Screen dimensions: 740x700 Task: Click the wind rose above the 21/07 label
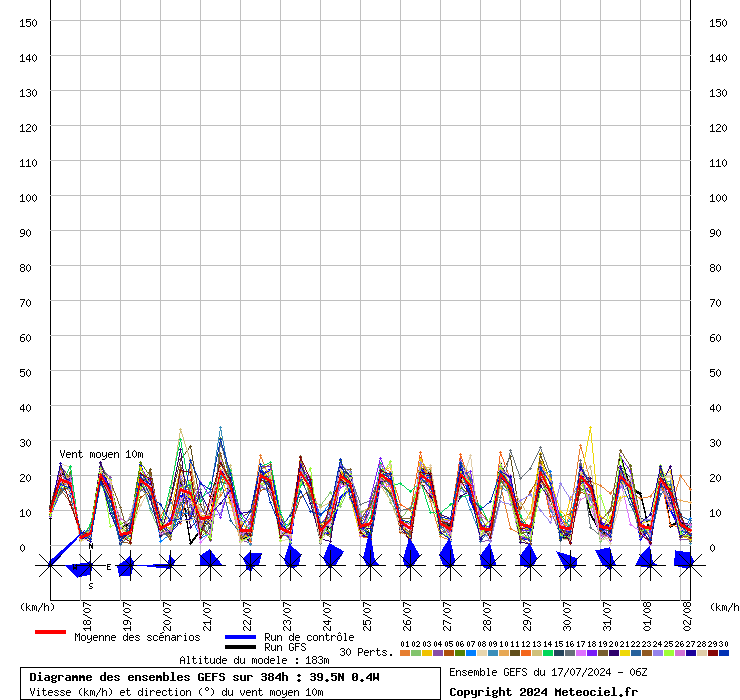(x=209, y=565)
